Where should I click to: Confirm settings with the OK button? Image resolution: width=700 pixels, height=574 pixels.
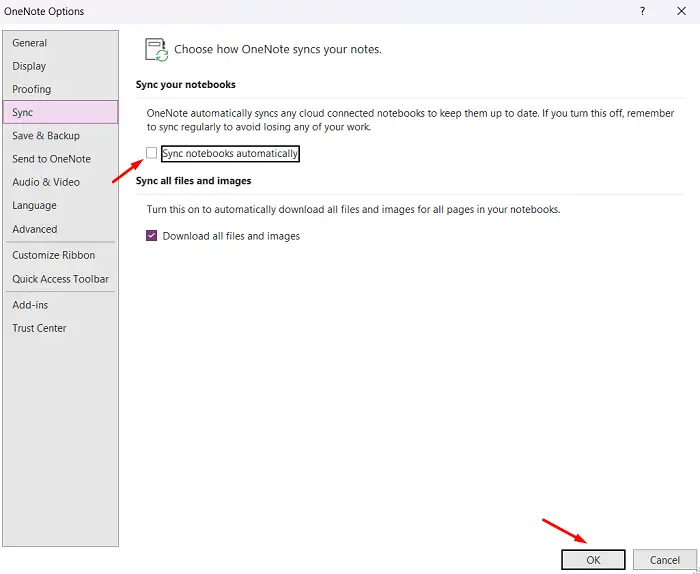click(593, 560)
